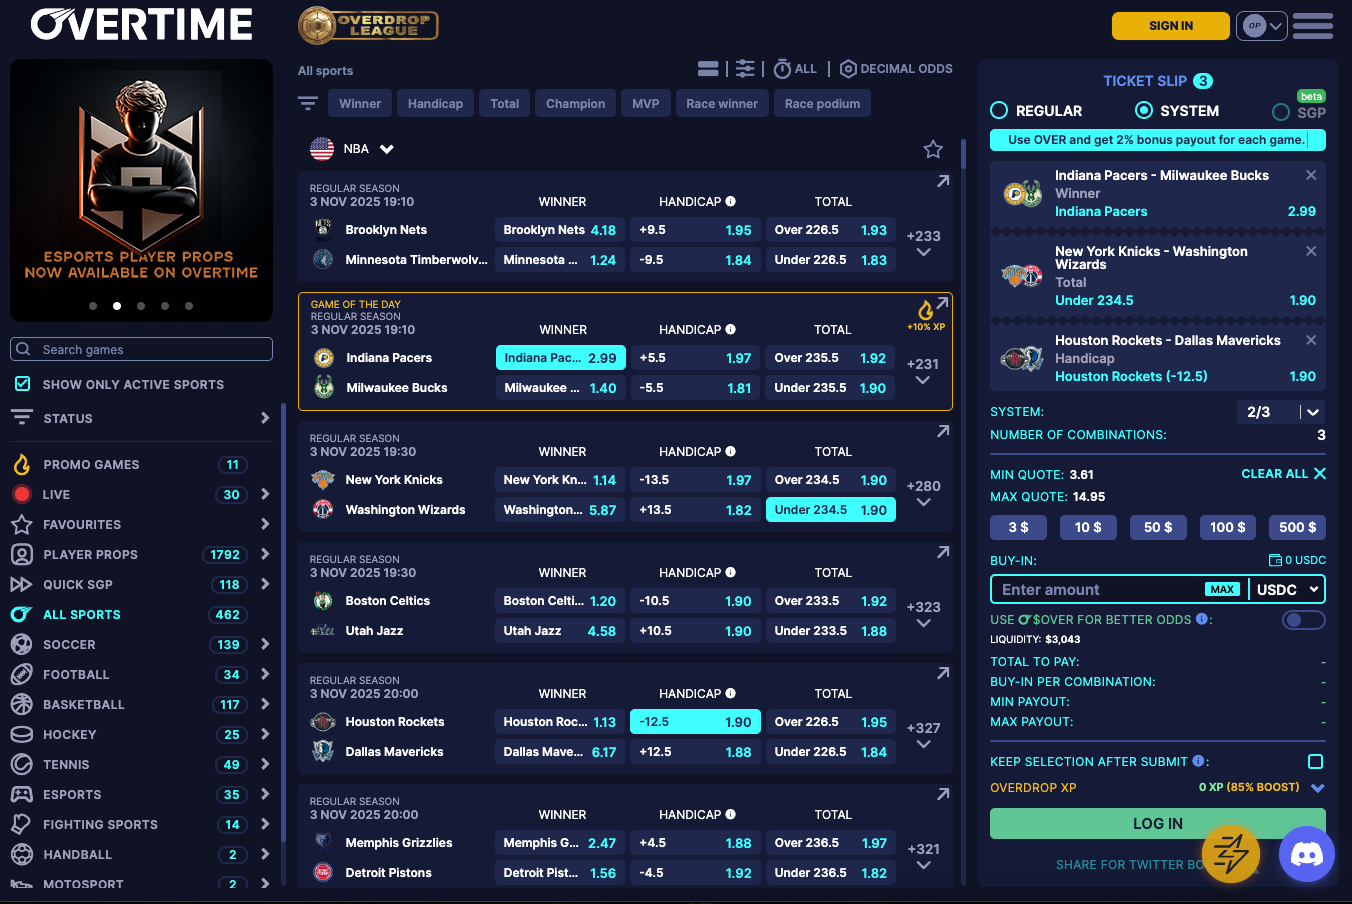Screen dimensions: 1352x904
Task: Select the Total market tab
Action: point(505,103)
